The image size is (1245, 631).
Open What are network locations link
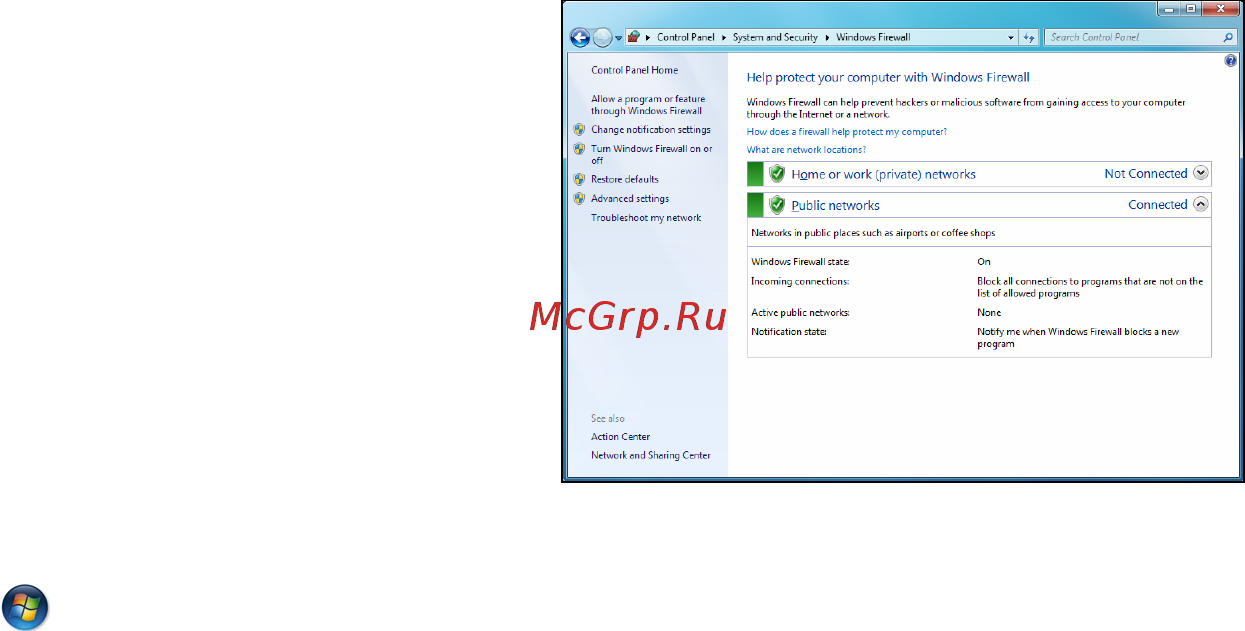(x=806, y=149)
